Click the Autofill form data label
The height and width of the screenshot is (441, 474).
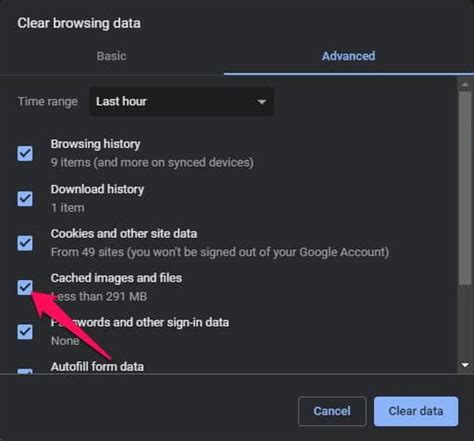coord(97,367)
